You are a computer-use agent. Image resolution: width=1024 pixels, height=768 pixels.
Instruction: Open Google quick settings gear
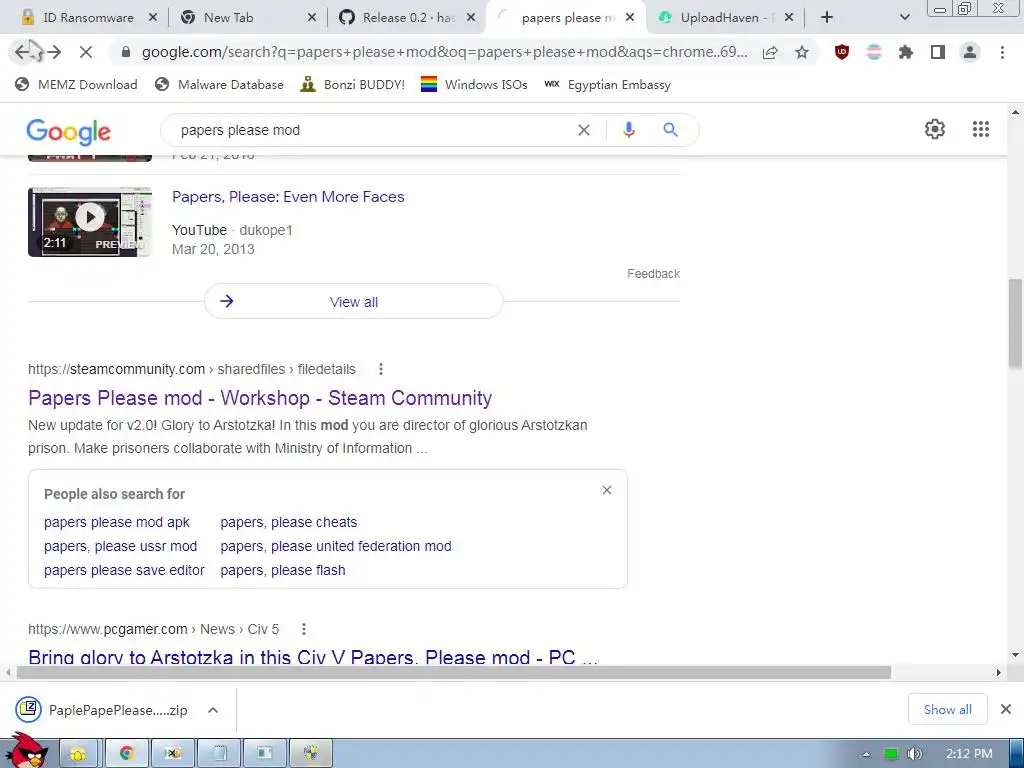pos(935,129)
